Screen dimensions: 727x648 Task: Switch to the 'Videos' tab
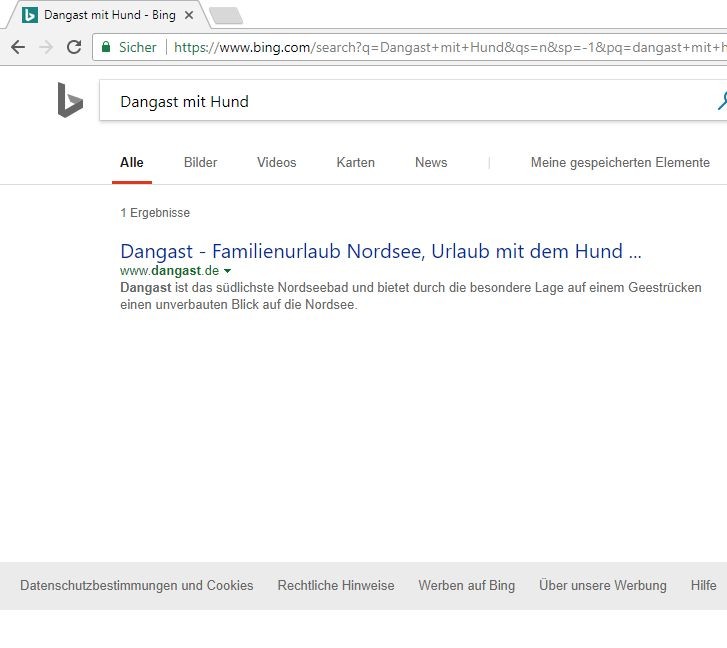276,162
